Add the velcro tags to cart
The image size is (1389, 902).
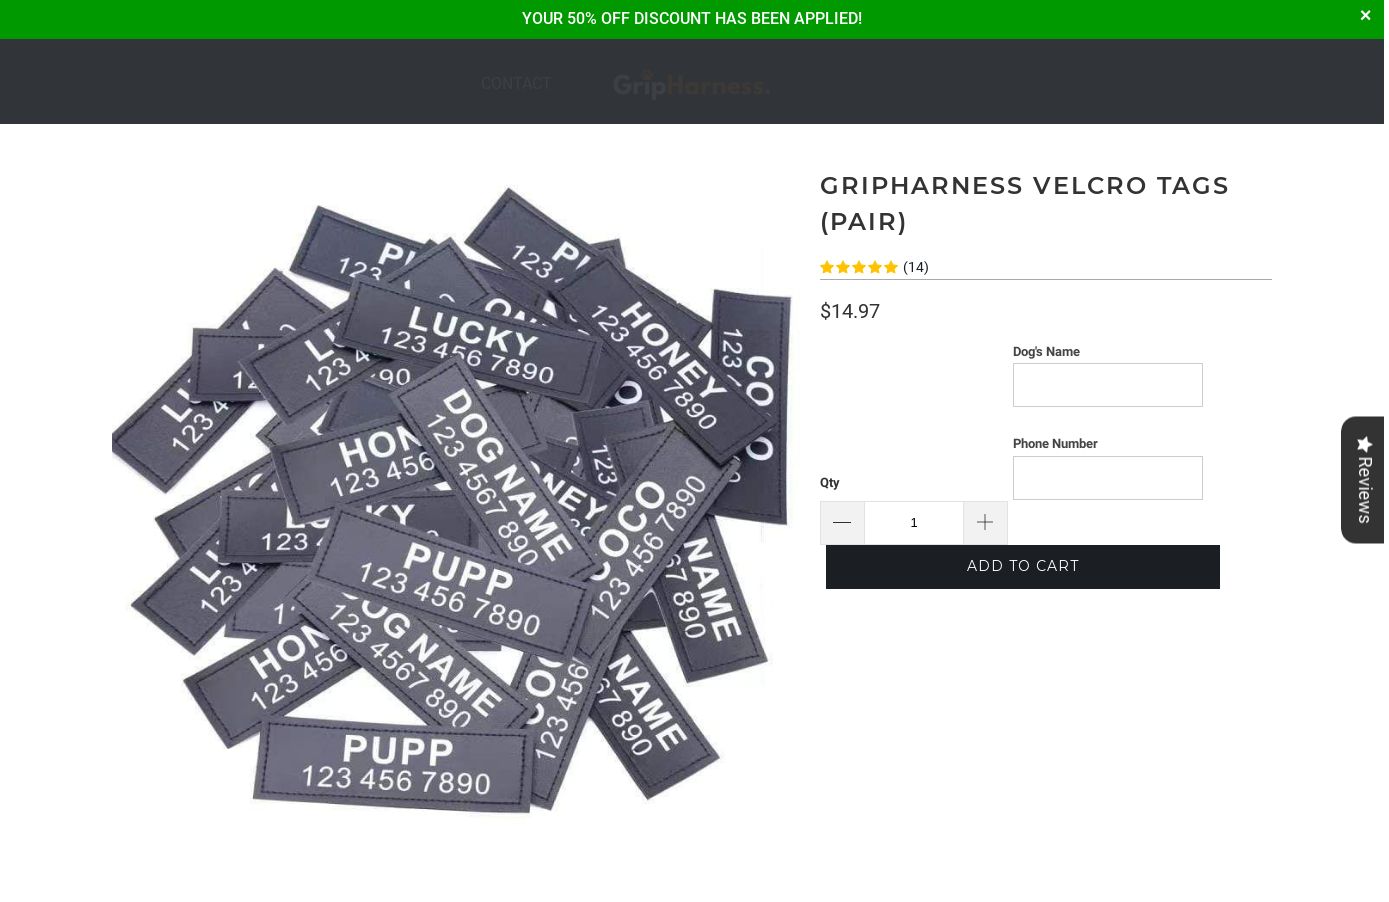tap(1023, 567)
